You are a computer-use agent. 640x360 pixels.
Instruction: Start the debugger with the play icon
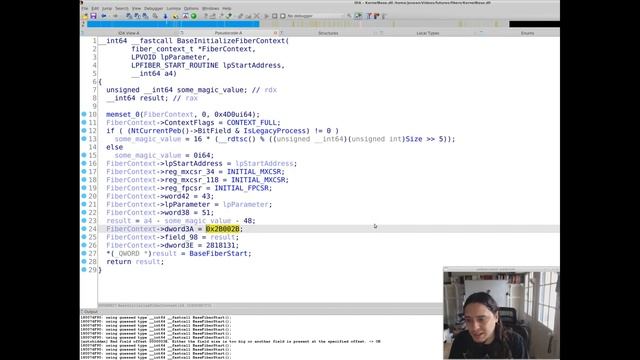tap(267, 16)
